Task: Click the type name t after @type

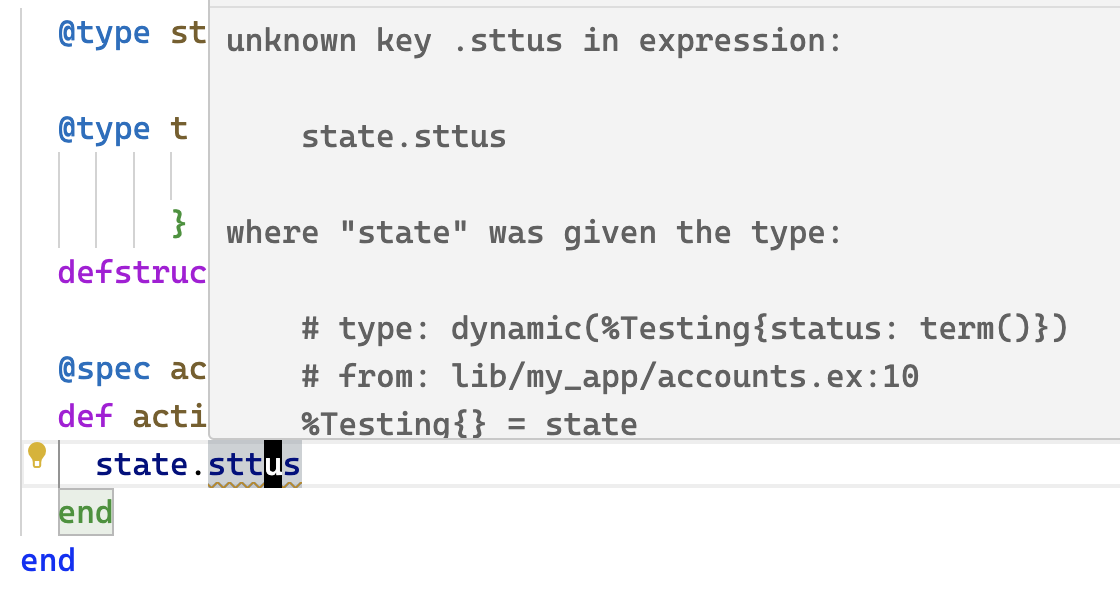Action: point(179,129)
